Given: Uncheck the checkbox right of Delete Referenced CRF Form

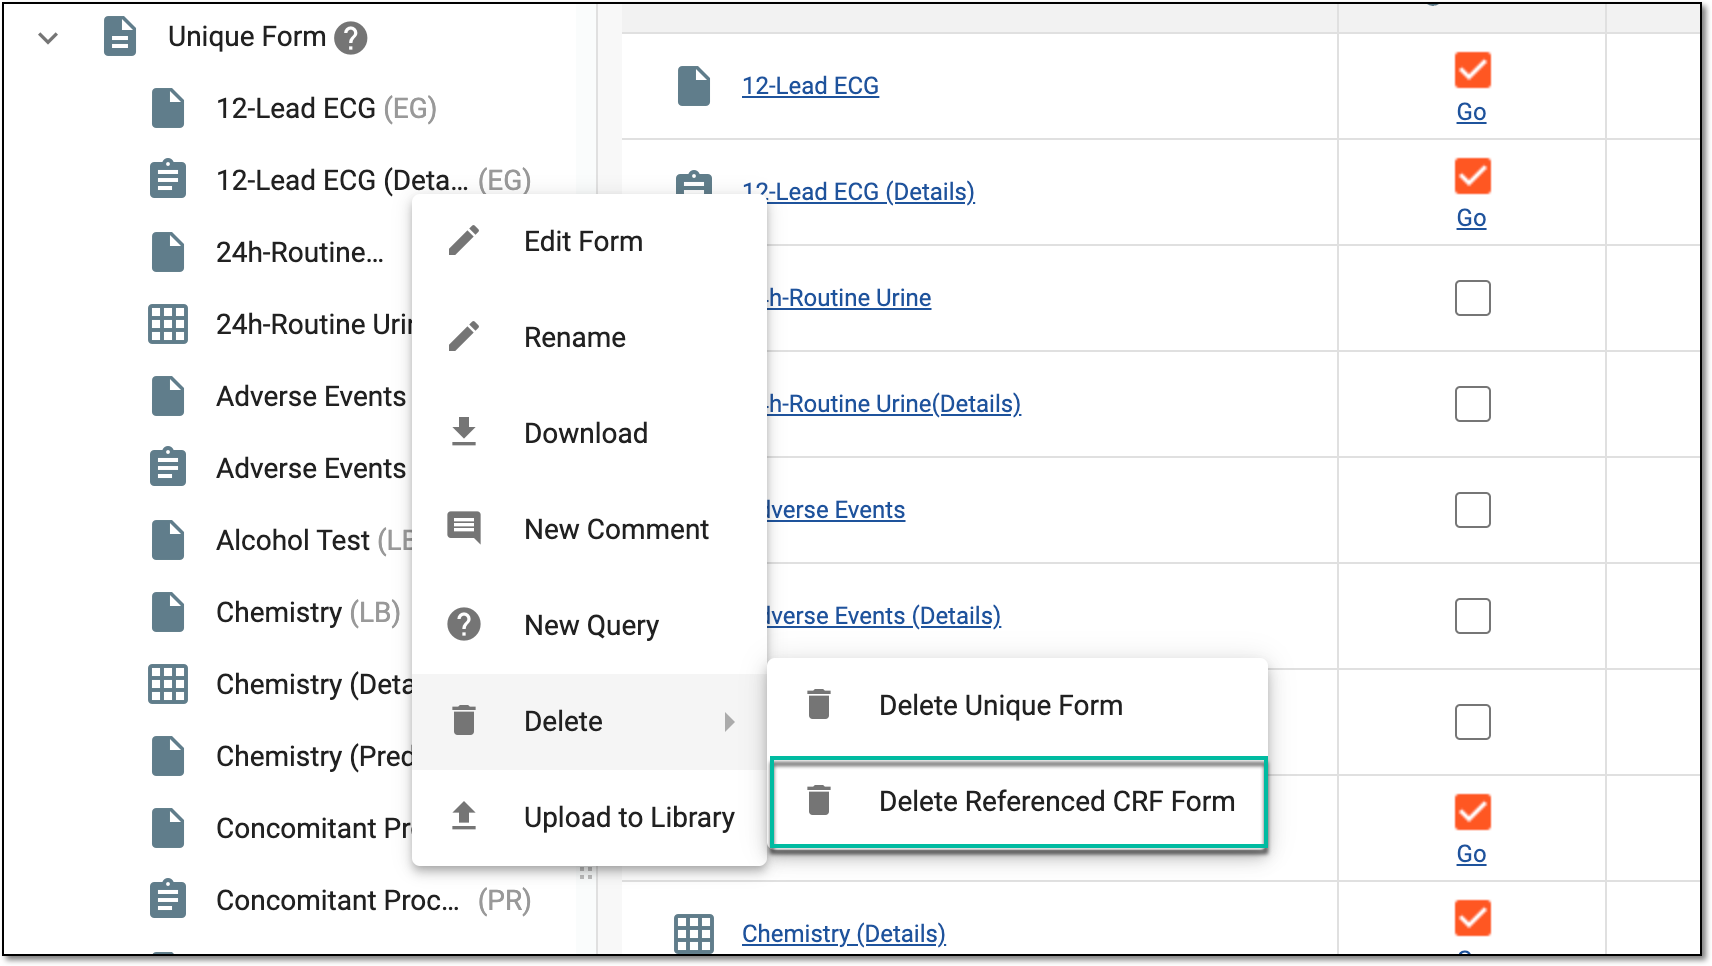Looking at the screenshot, I should point(1473,812).
